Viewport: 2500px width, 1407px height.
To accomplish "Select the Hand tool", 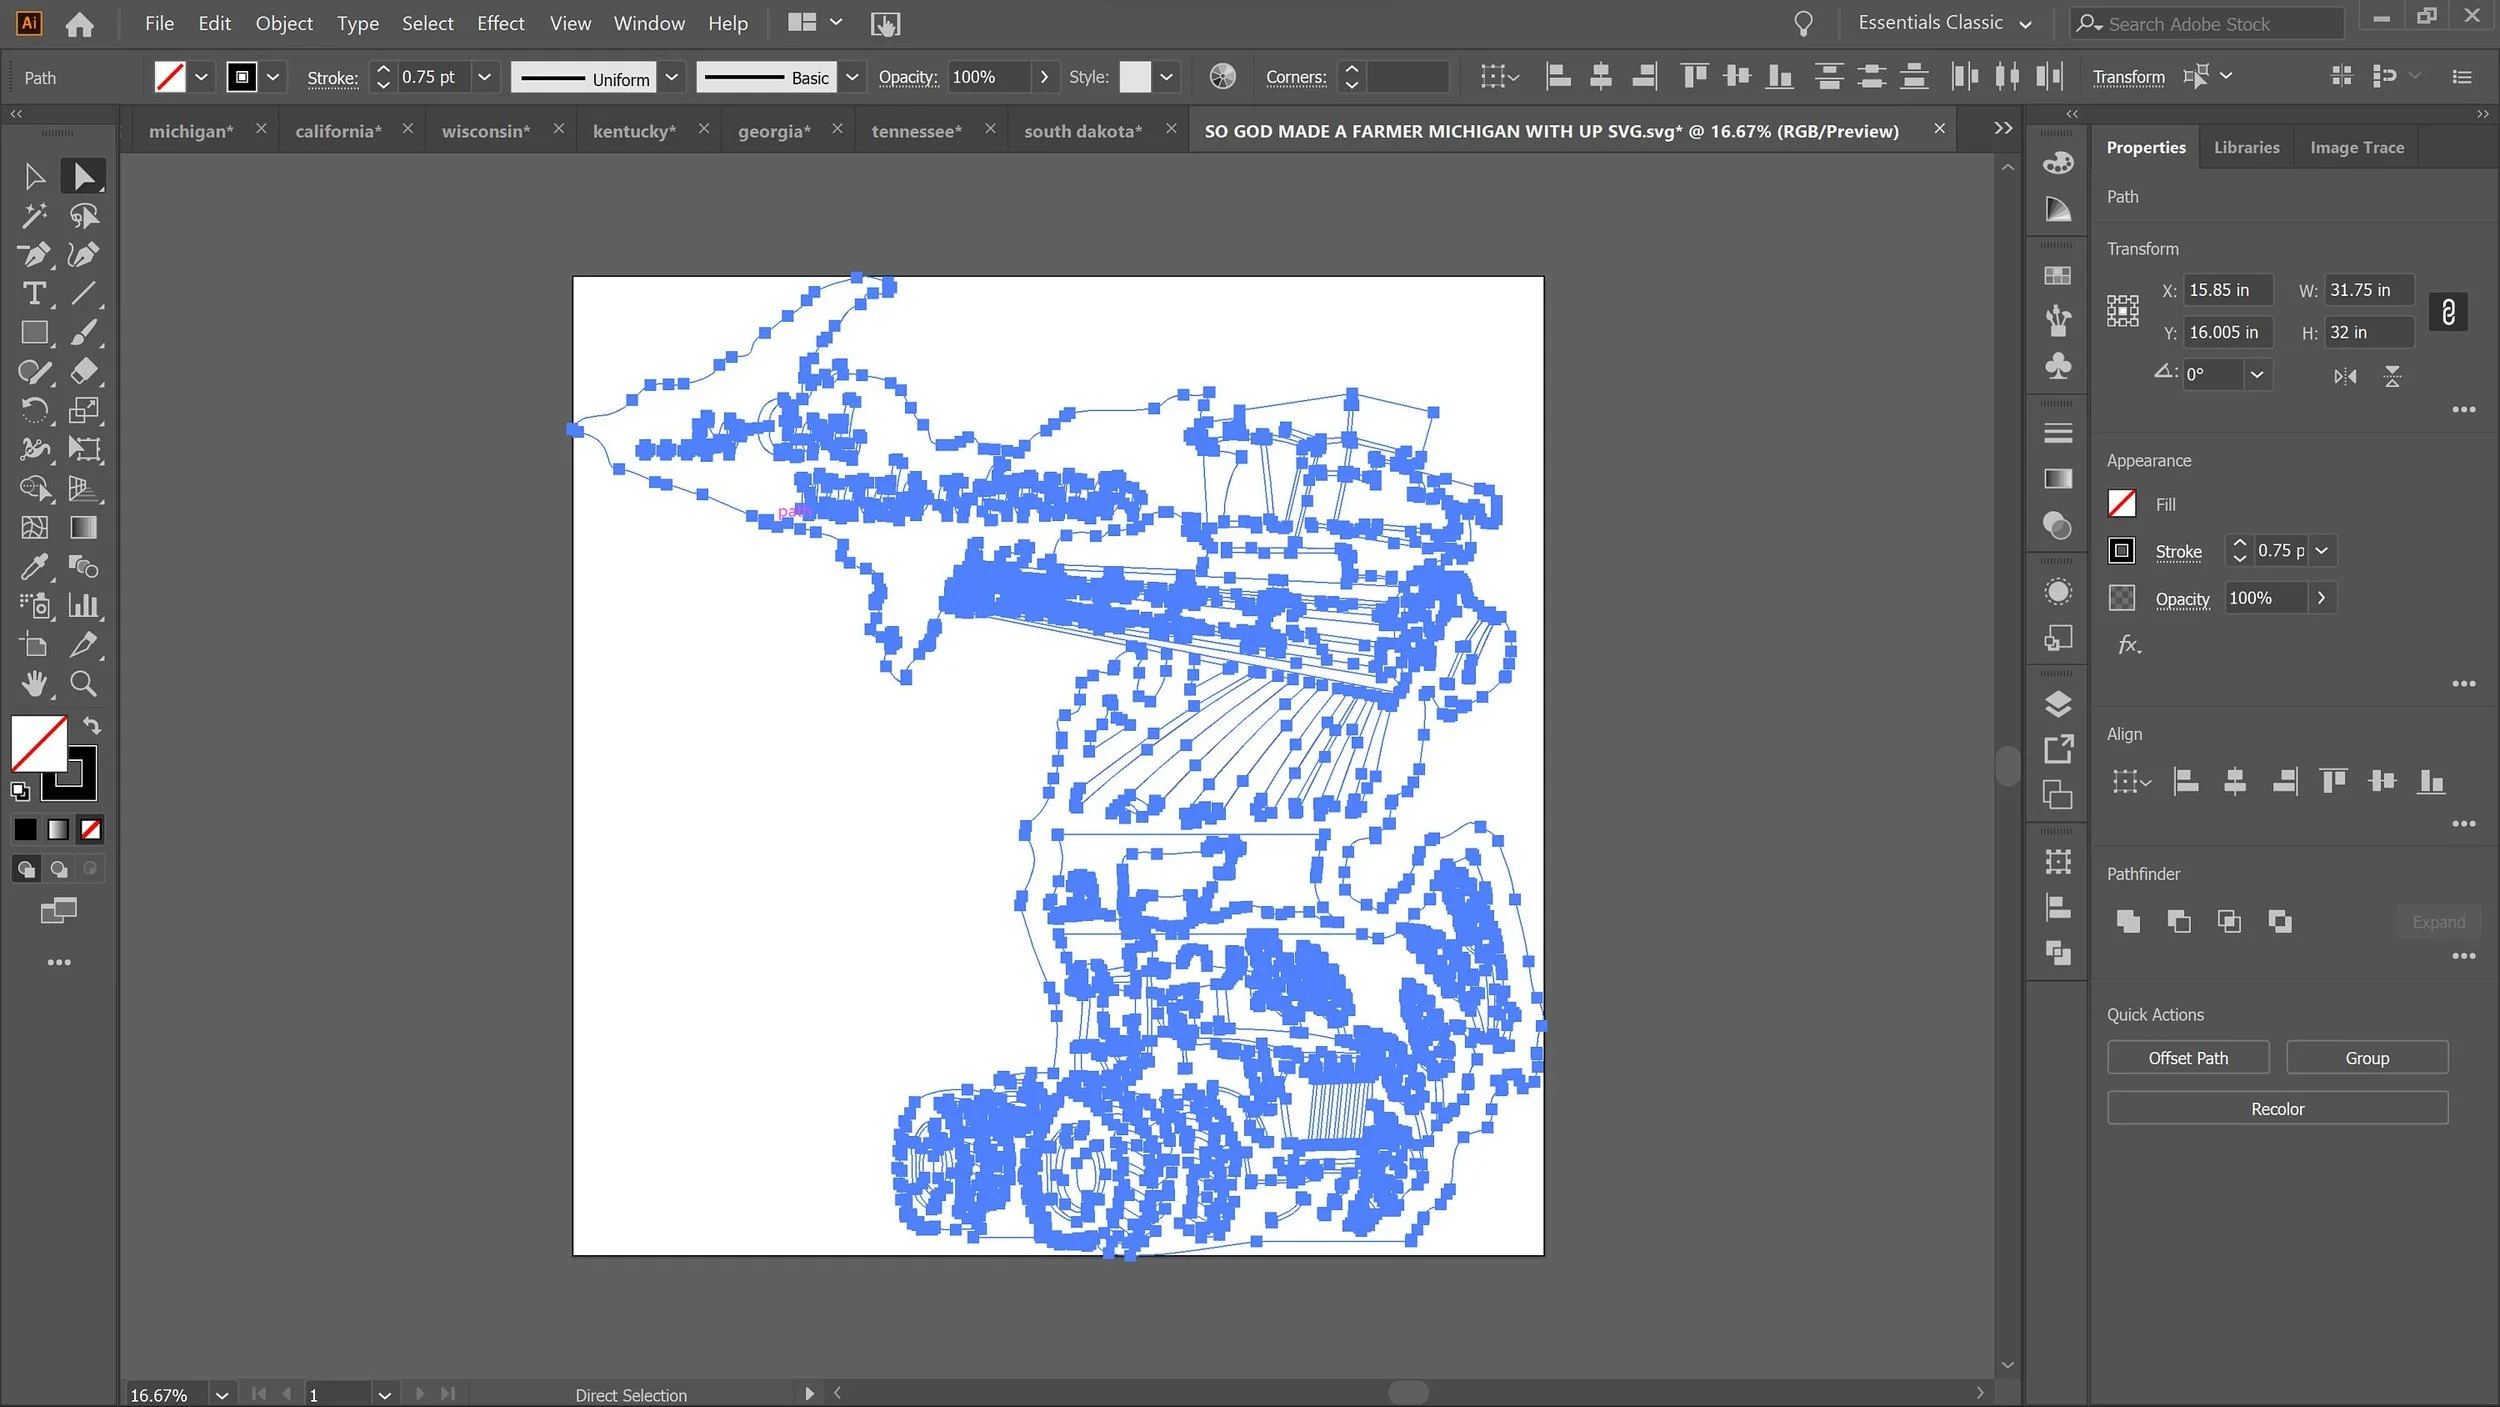I will coord(34,684).
